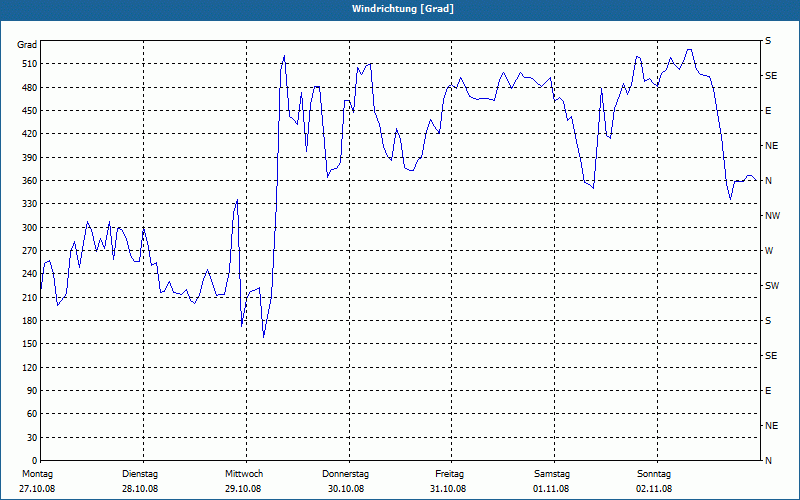Click the SW compass direction label

[772, 286]
